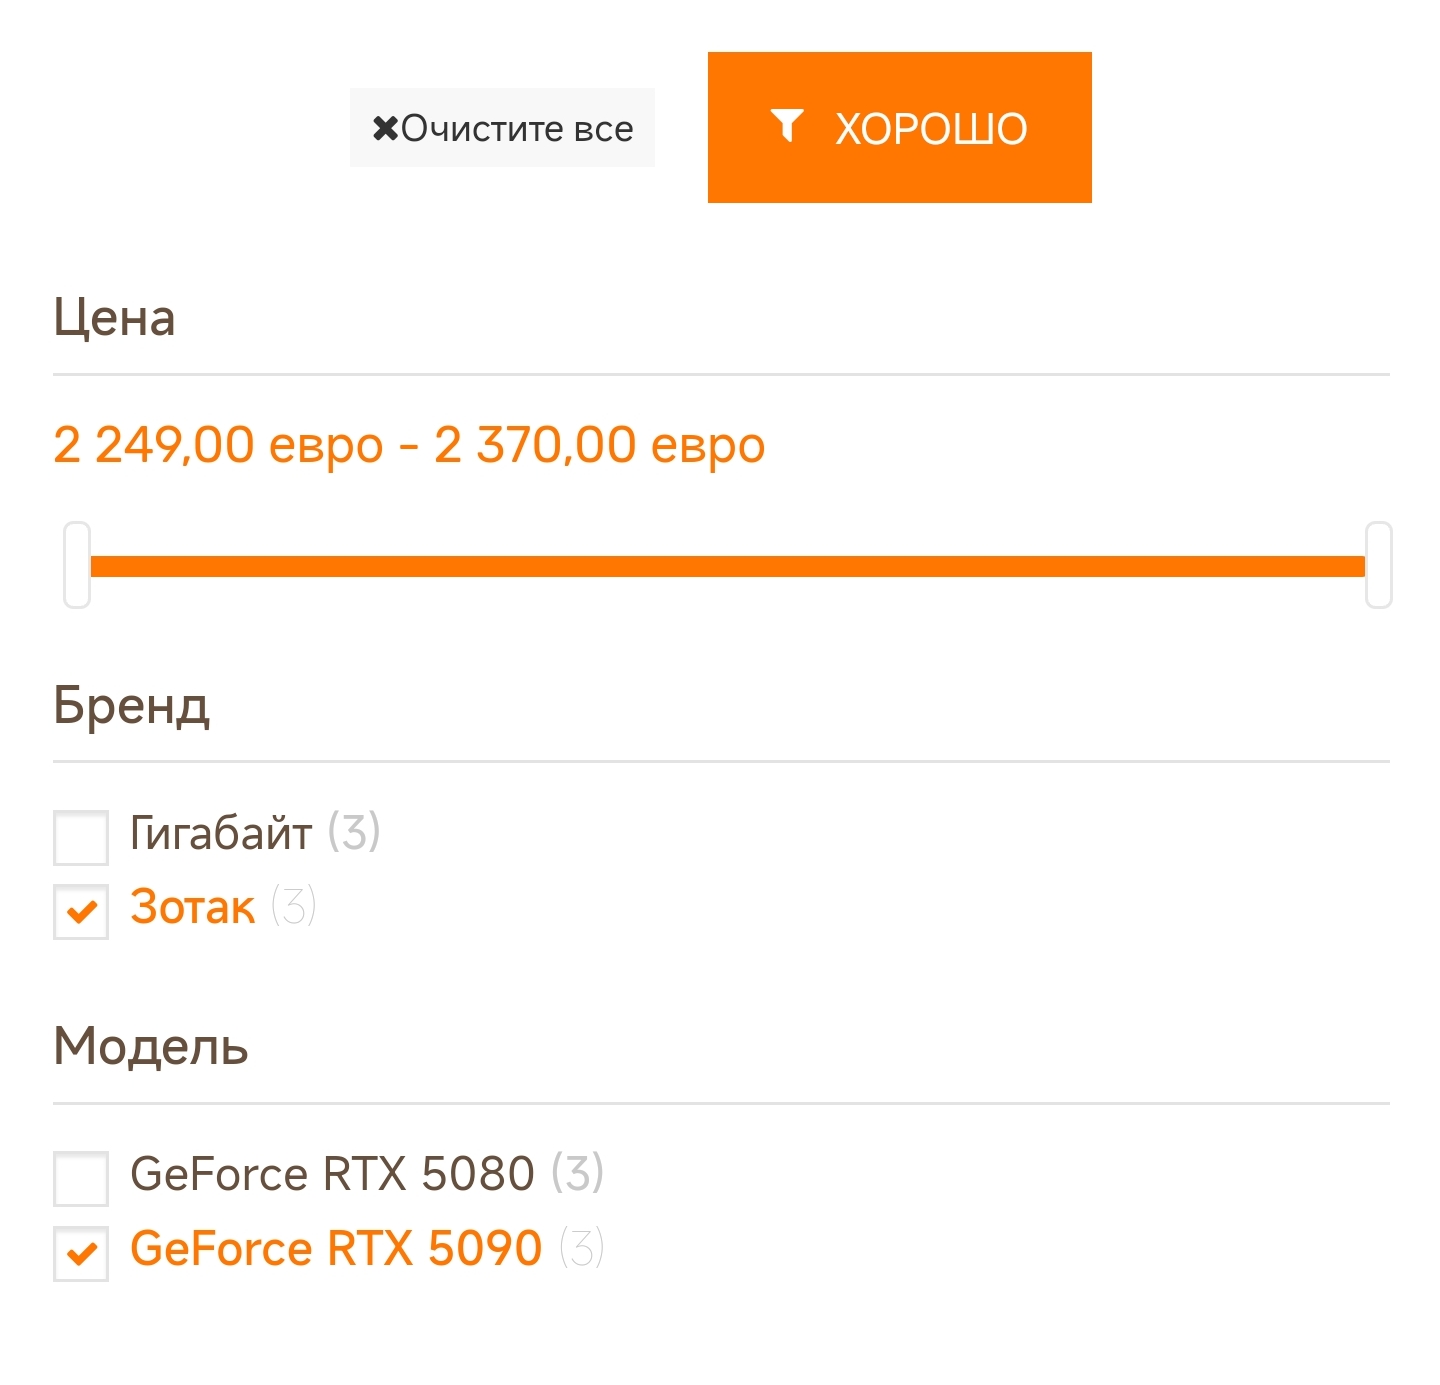Uncheck the GeForce RTX 5090 checkbox
1440x1385 pixels.
click(81, 1253)
